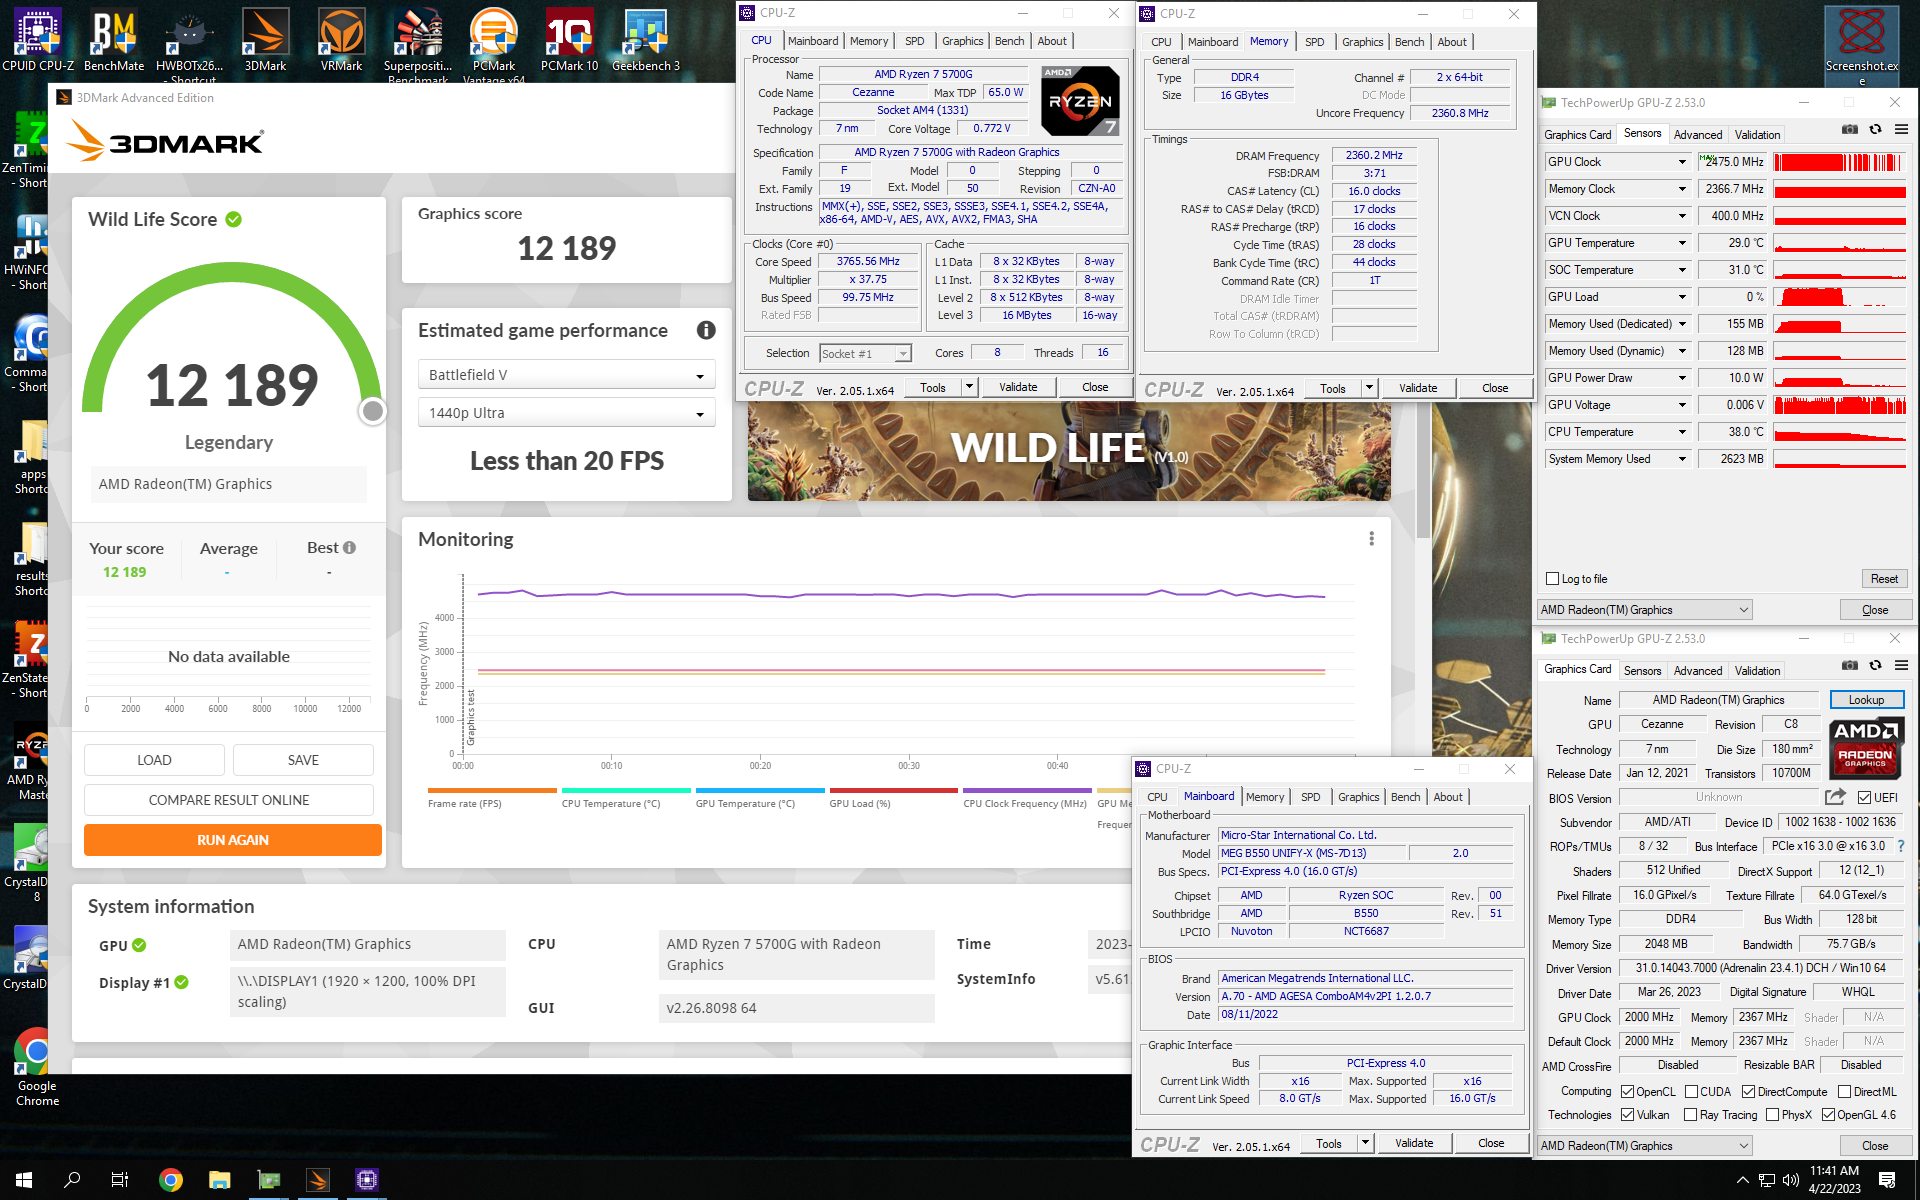Open BenchMate desktop shortcut
This screenshot has width=1920, height=1200.
(x=114, y=41)
